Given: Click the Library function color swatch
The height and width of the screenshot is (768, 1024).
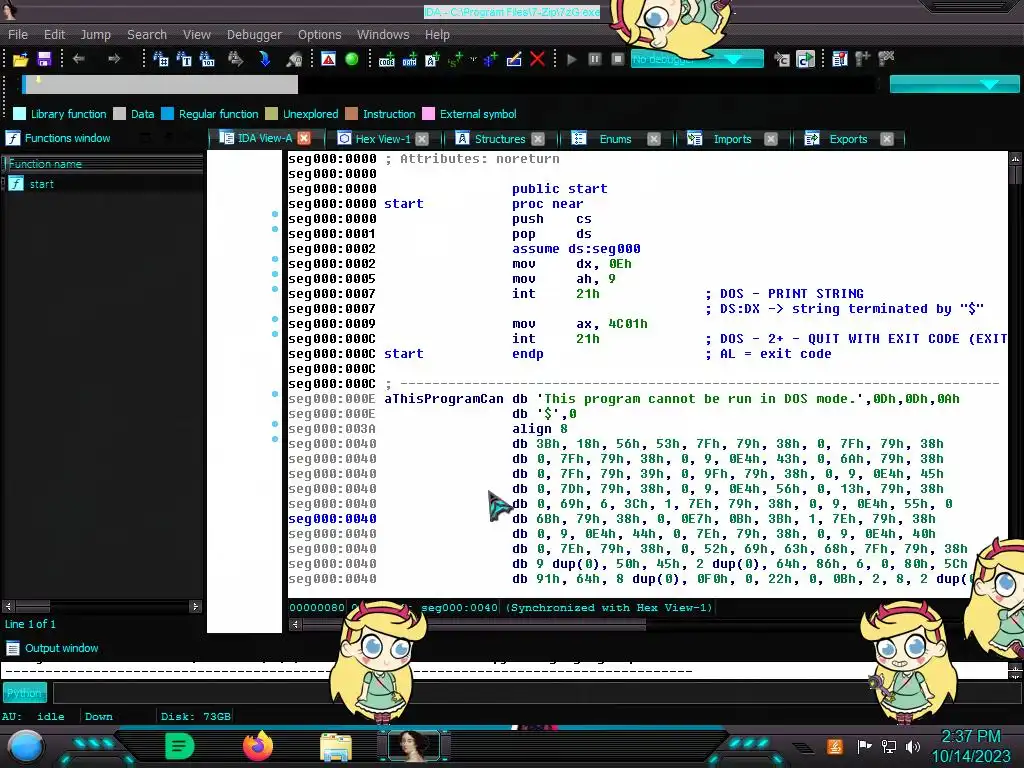Looking at the screenshot, I should 20,114.
